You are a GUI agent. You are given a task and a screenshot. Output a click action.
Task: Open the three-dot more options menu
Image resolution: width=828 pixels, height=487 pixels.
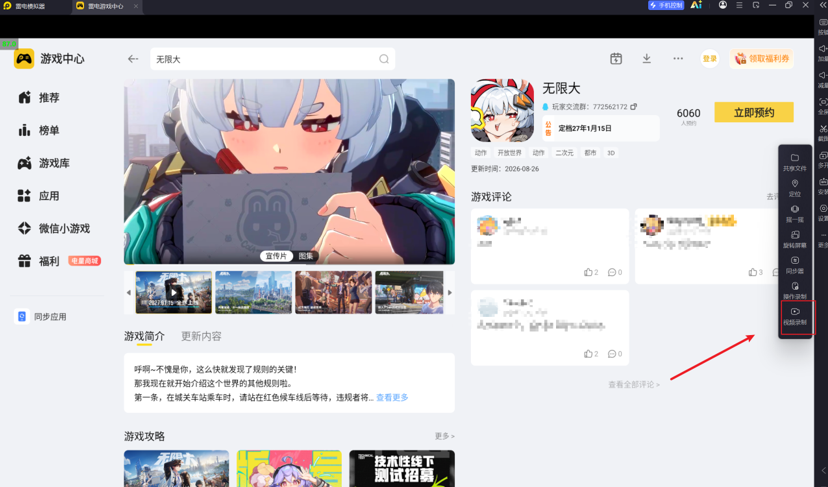coord(678,59)
